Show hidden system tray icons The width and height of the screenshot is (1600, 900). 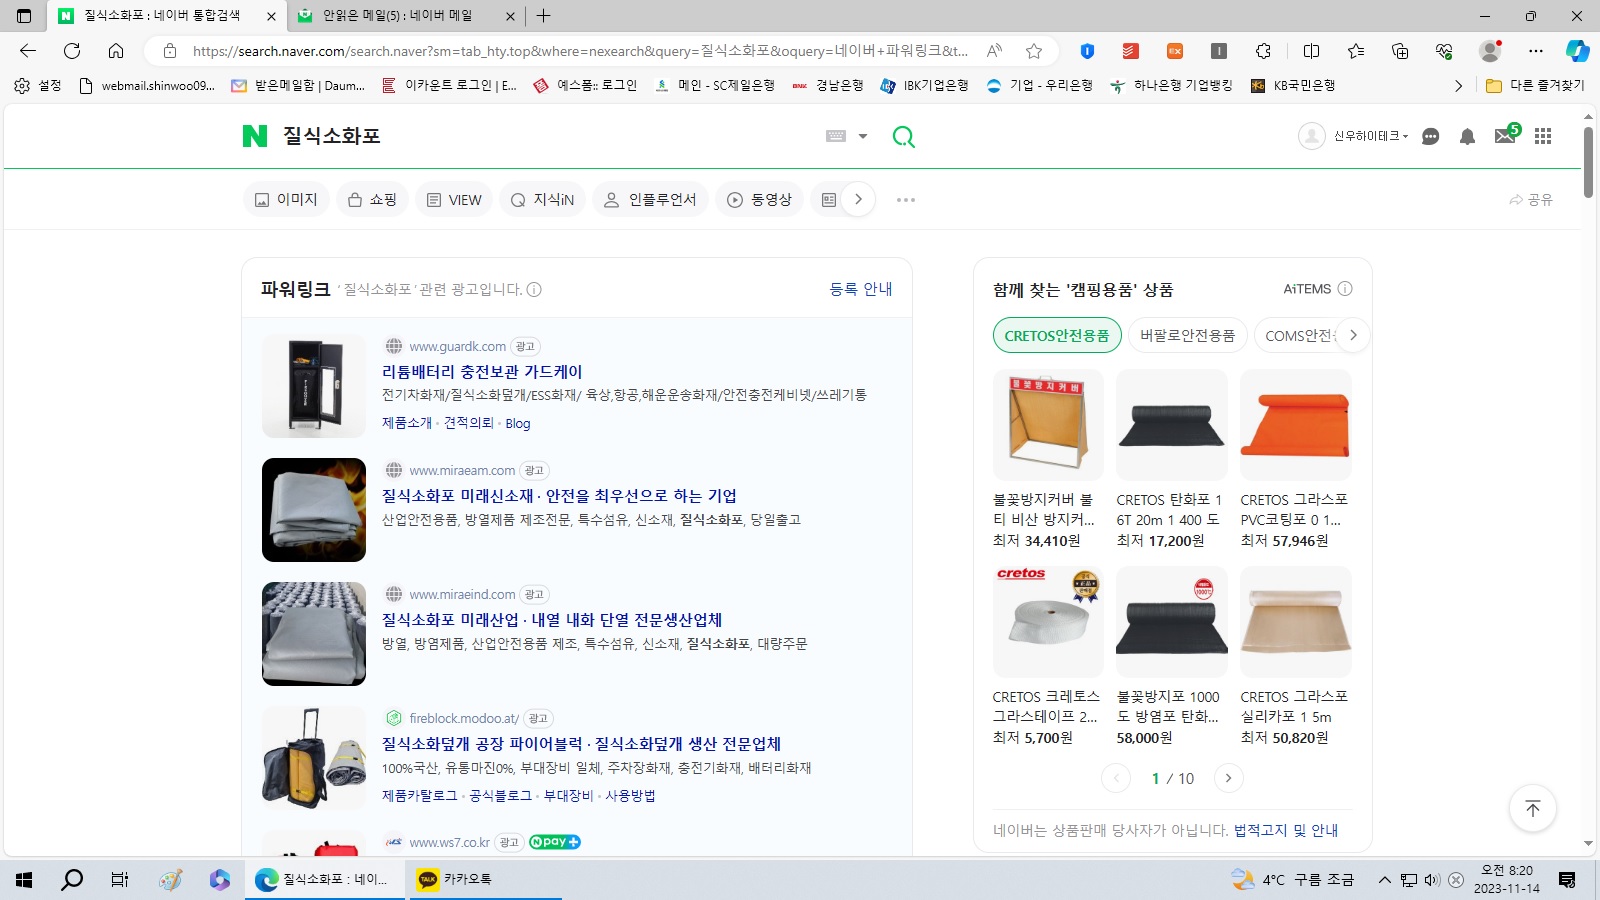coord(1384,880)
